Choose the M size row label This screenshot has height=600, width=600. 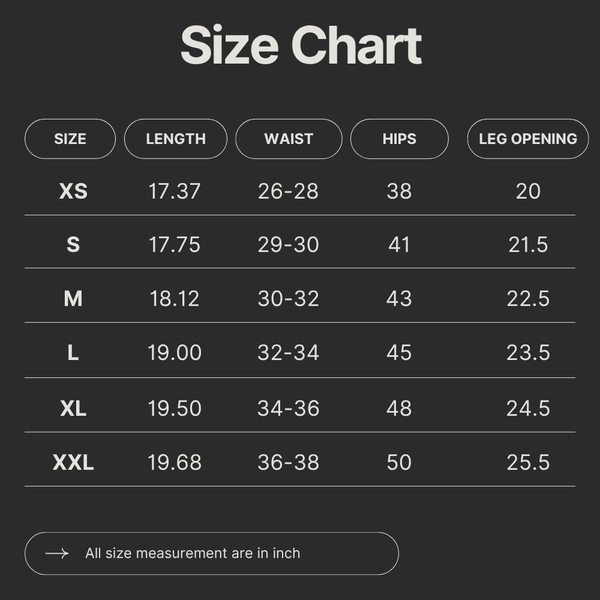(x=73, y=298)
